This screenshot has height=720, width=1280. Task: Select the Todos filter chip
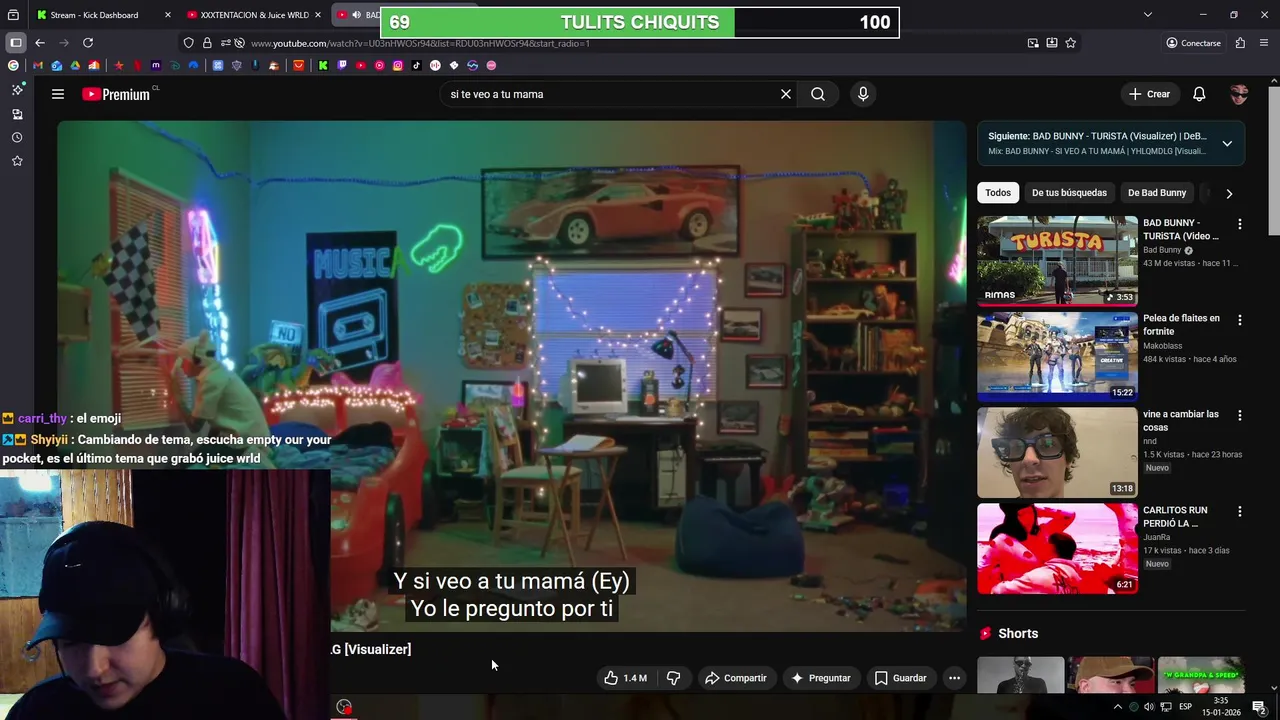998,193
